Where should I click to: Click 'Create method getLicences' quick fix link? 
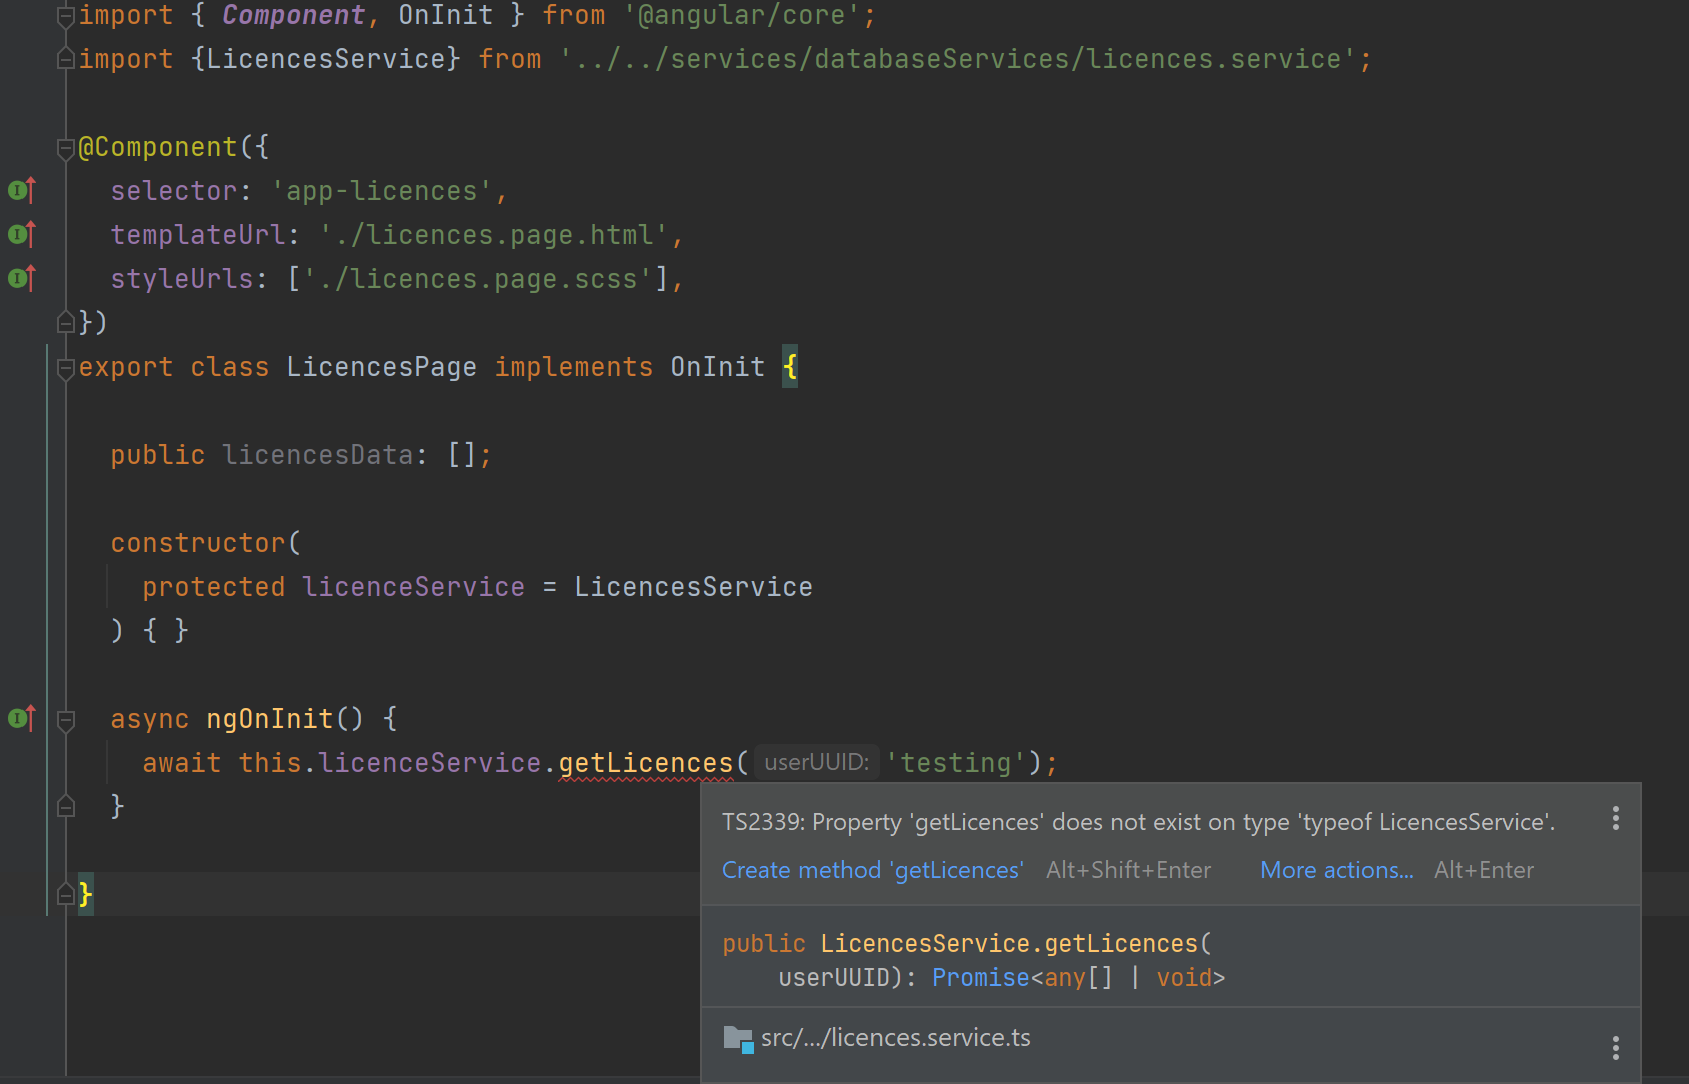tap(873, 870)
